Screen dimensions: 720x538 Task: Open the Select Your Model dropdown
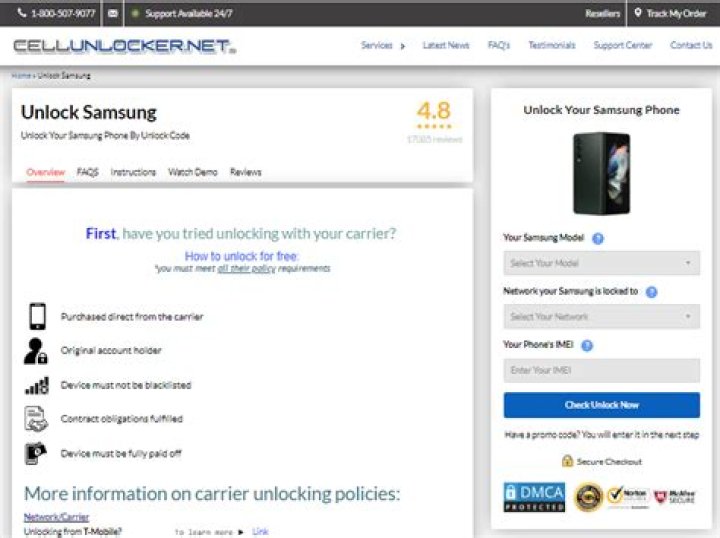click(x=601, y=264)
